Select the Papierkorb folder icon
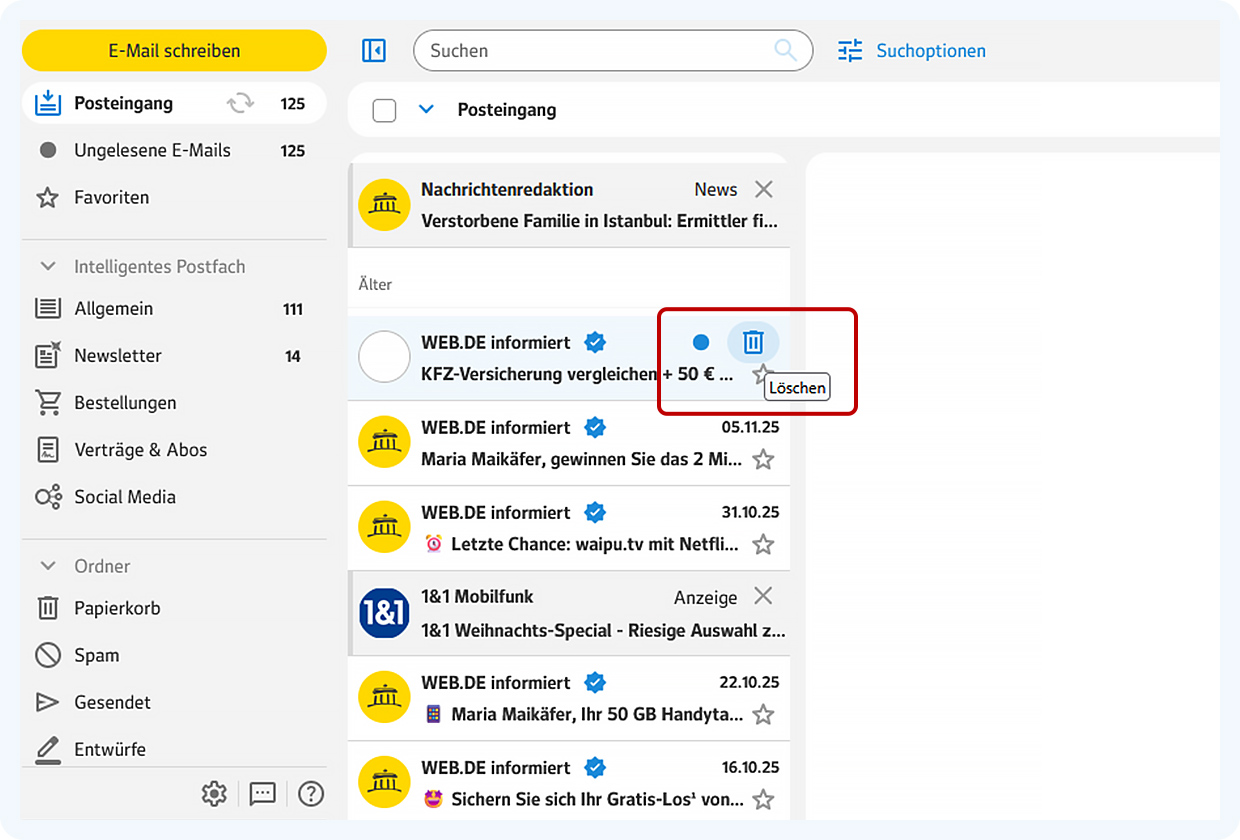The height and width of the screenshot is (840, 1240). tap(47, 608)
